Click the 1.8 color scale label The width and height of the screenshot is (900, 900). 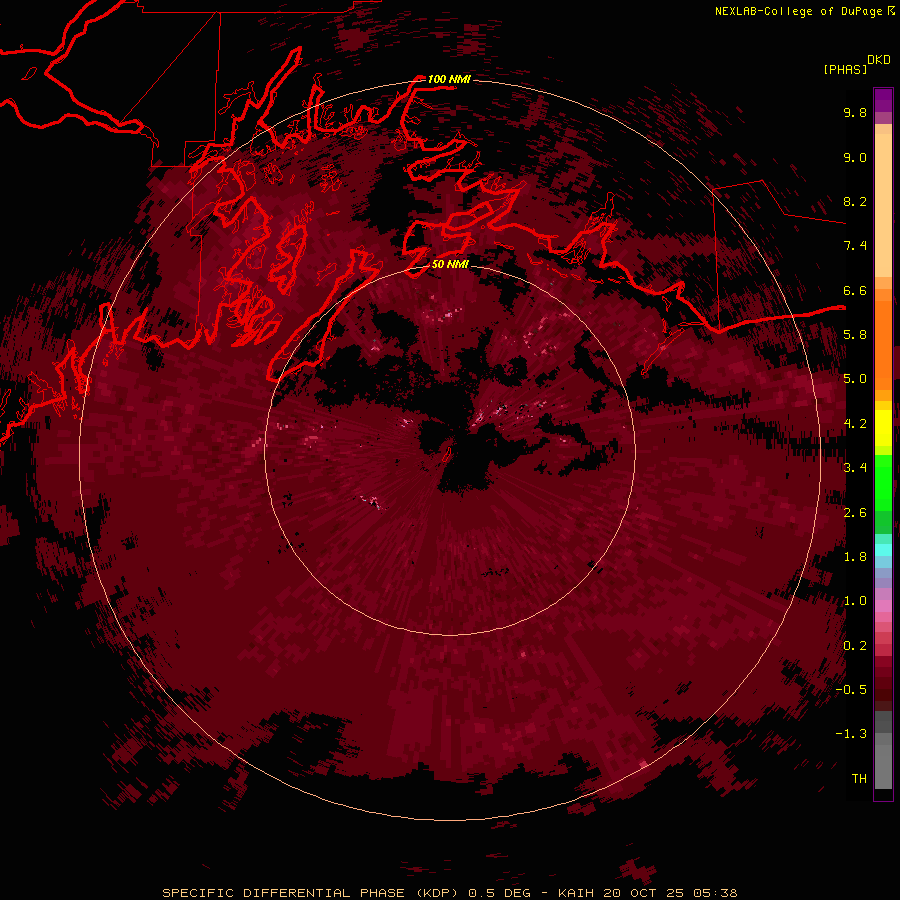click(855, 557)
